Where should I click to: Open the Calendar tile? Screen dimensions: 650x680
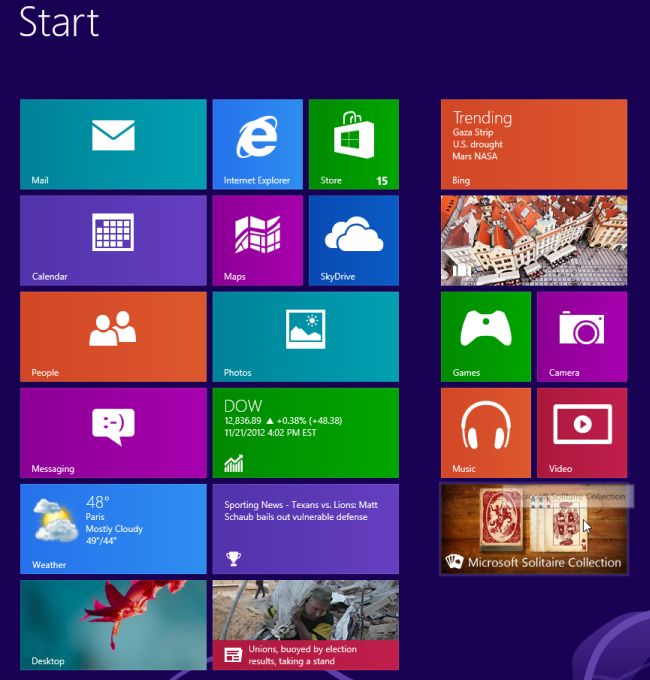point(113,240)
